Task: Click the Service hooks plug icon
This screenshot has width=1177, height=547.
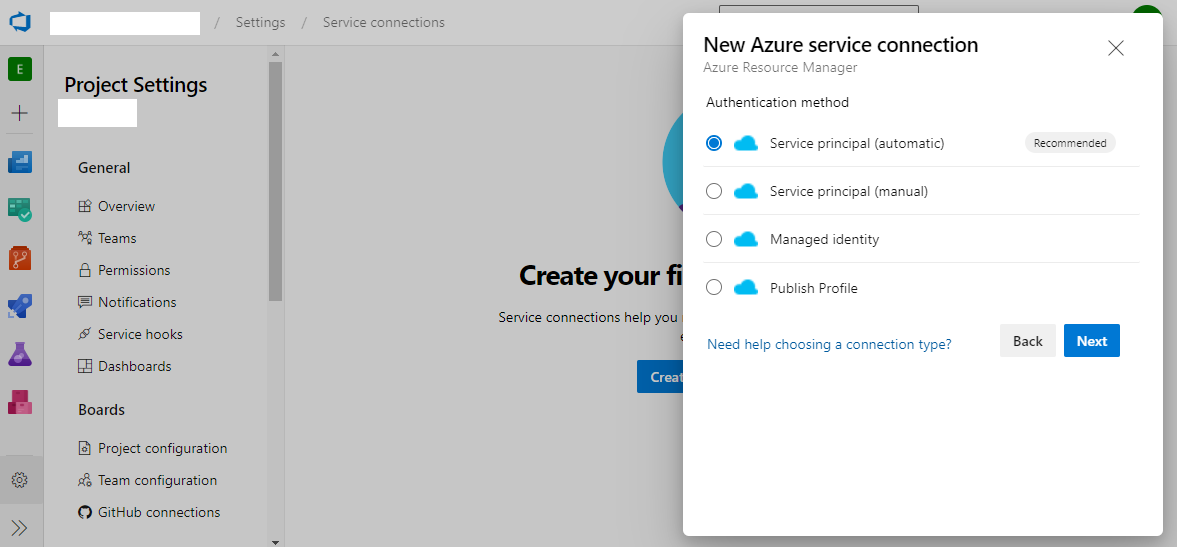Action: click(85, 334)
